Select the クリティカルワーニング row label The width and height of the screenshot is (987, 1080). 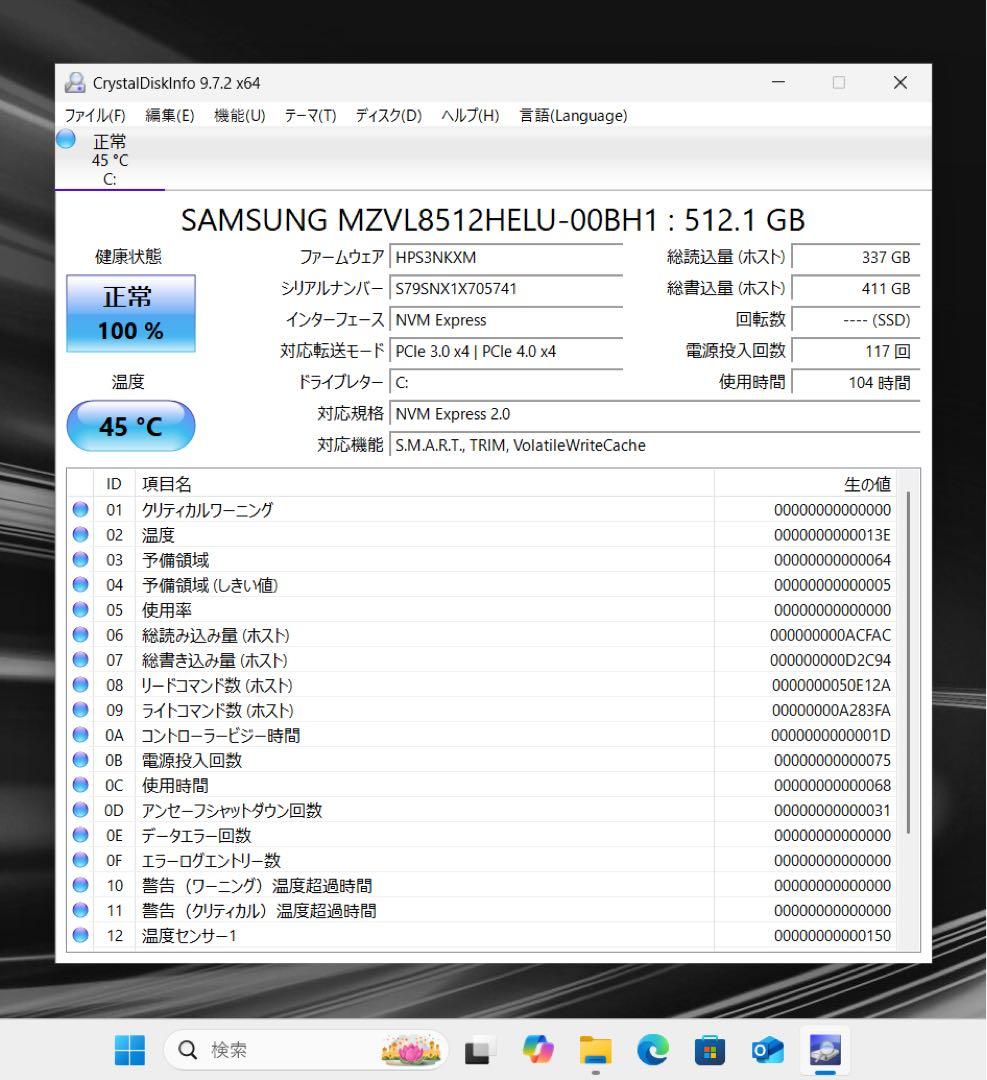point(207,510)
